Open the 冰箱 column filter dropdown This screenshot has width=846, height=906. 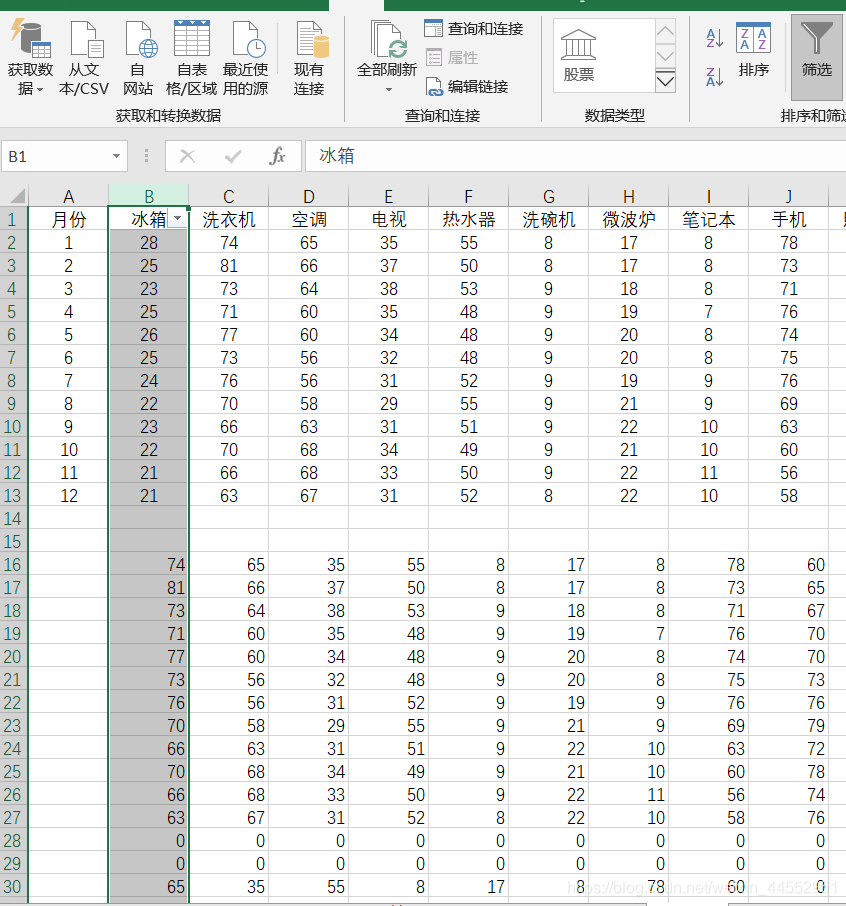177,219
